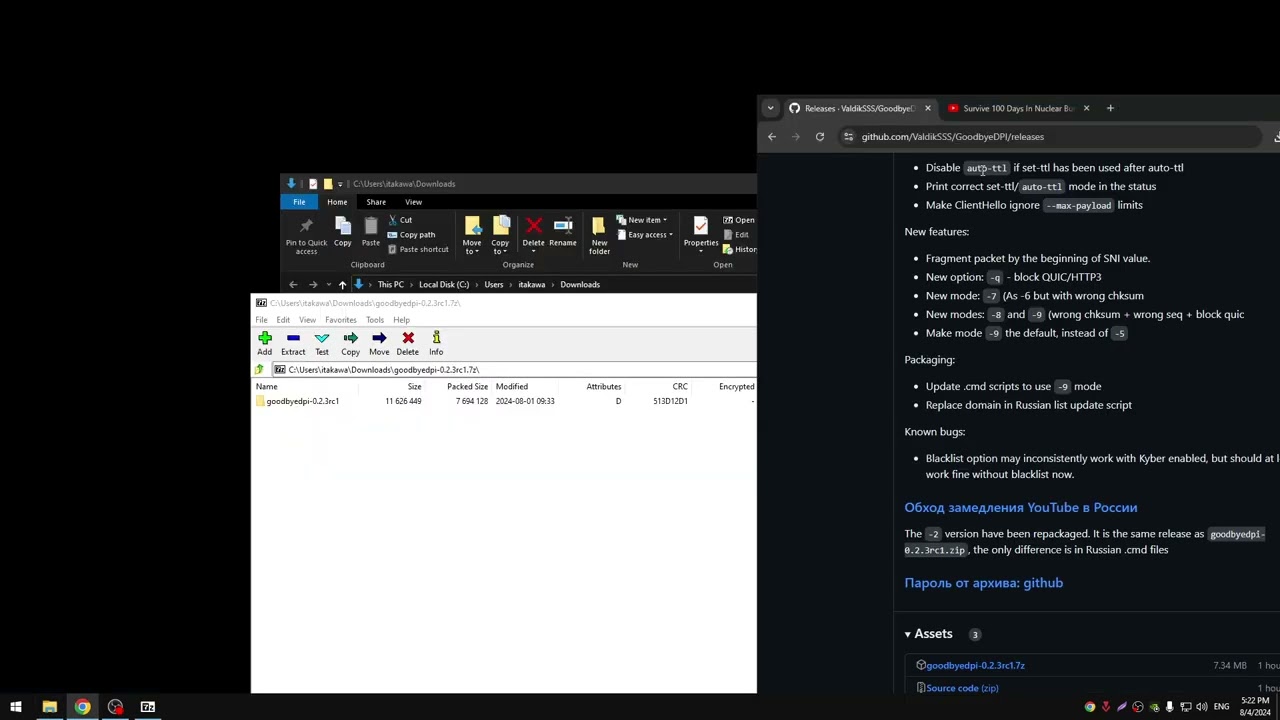The height and width of the screenshot is (720, 1280).
Task: Select itakawa in Explorer breadcrumb
Action: click(x=532, y=285)
